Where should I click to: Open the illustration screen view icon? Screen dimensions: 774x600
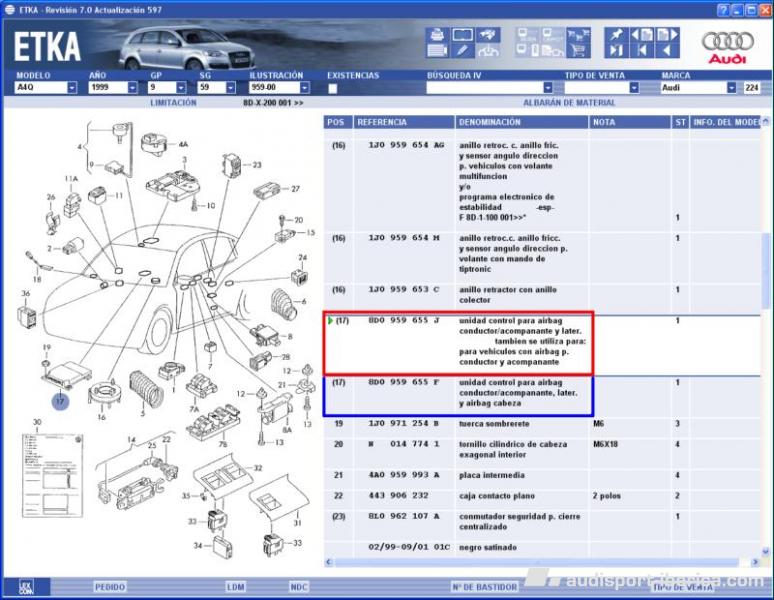(x=462, y=35)
